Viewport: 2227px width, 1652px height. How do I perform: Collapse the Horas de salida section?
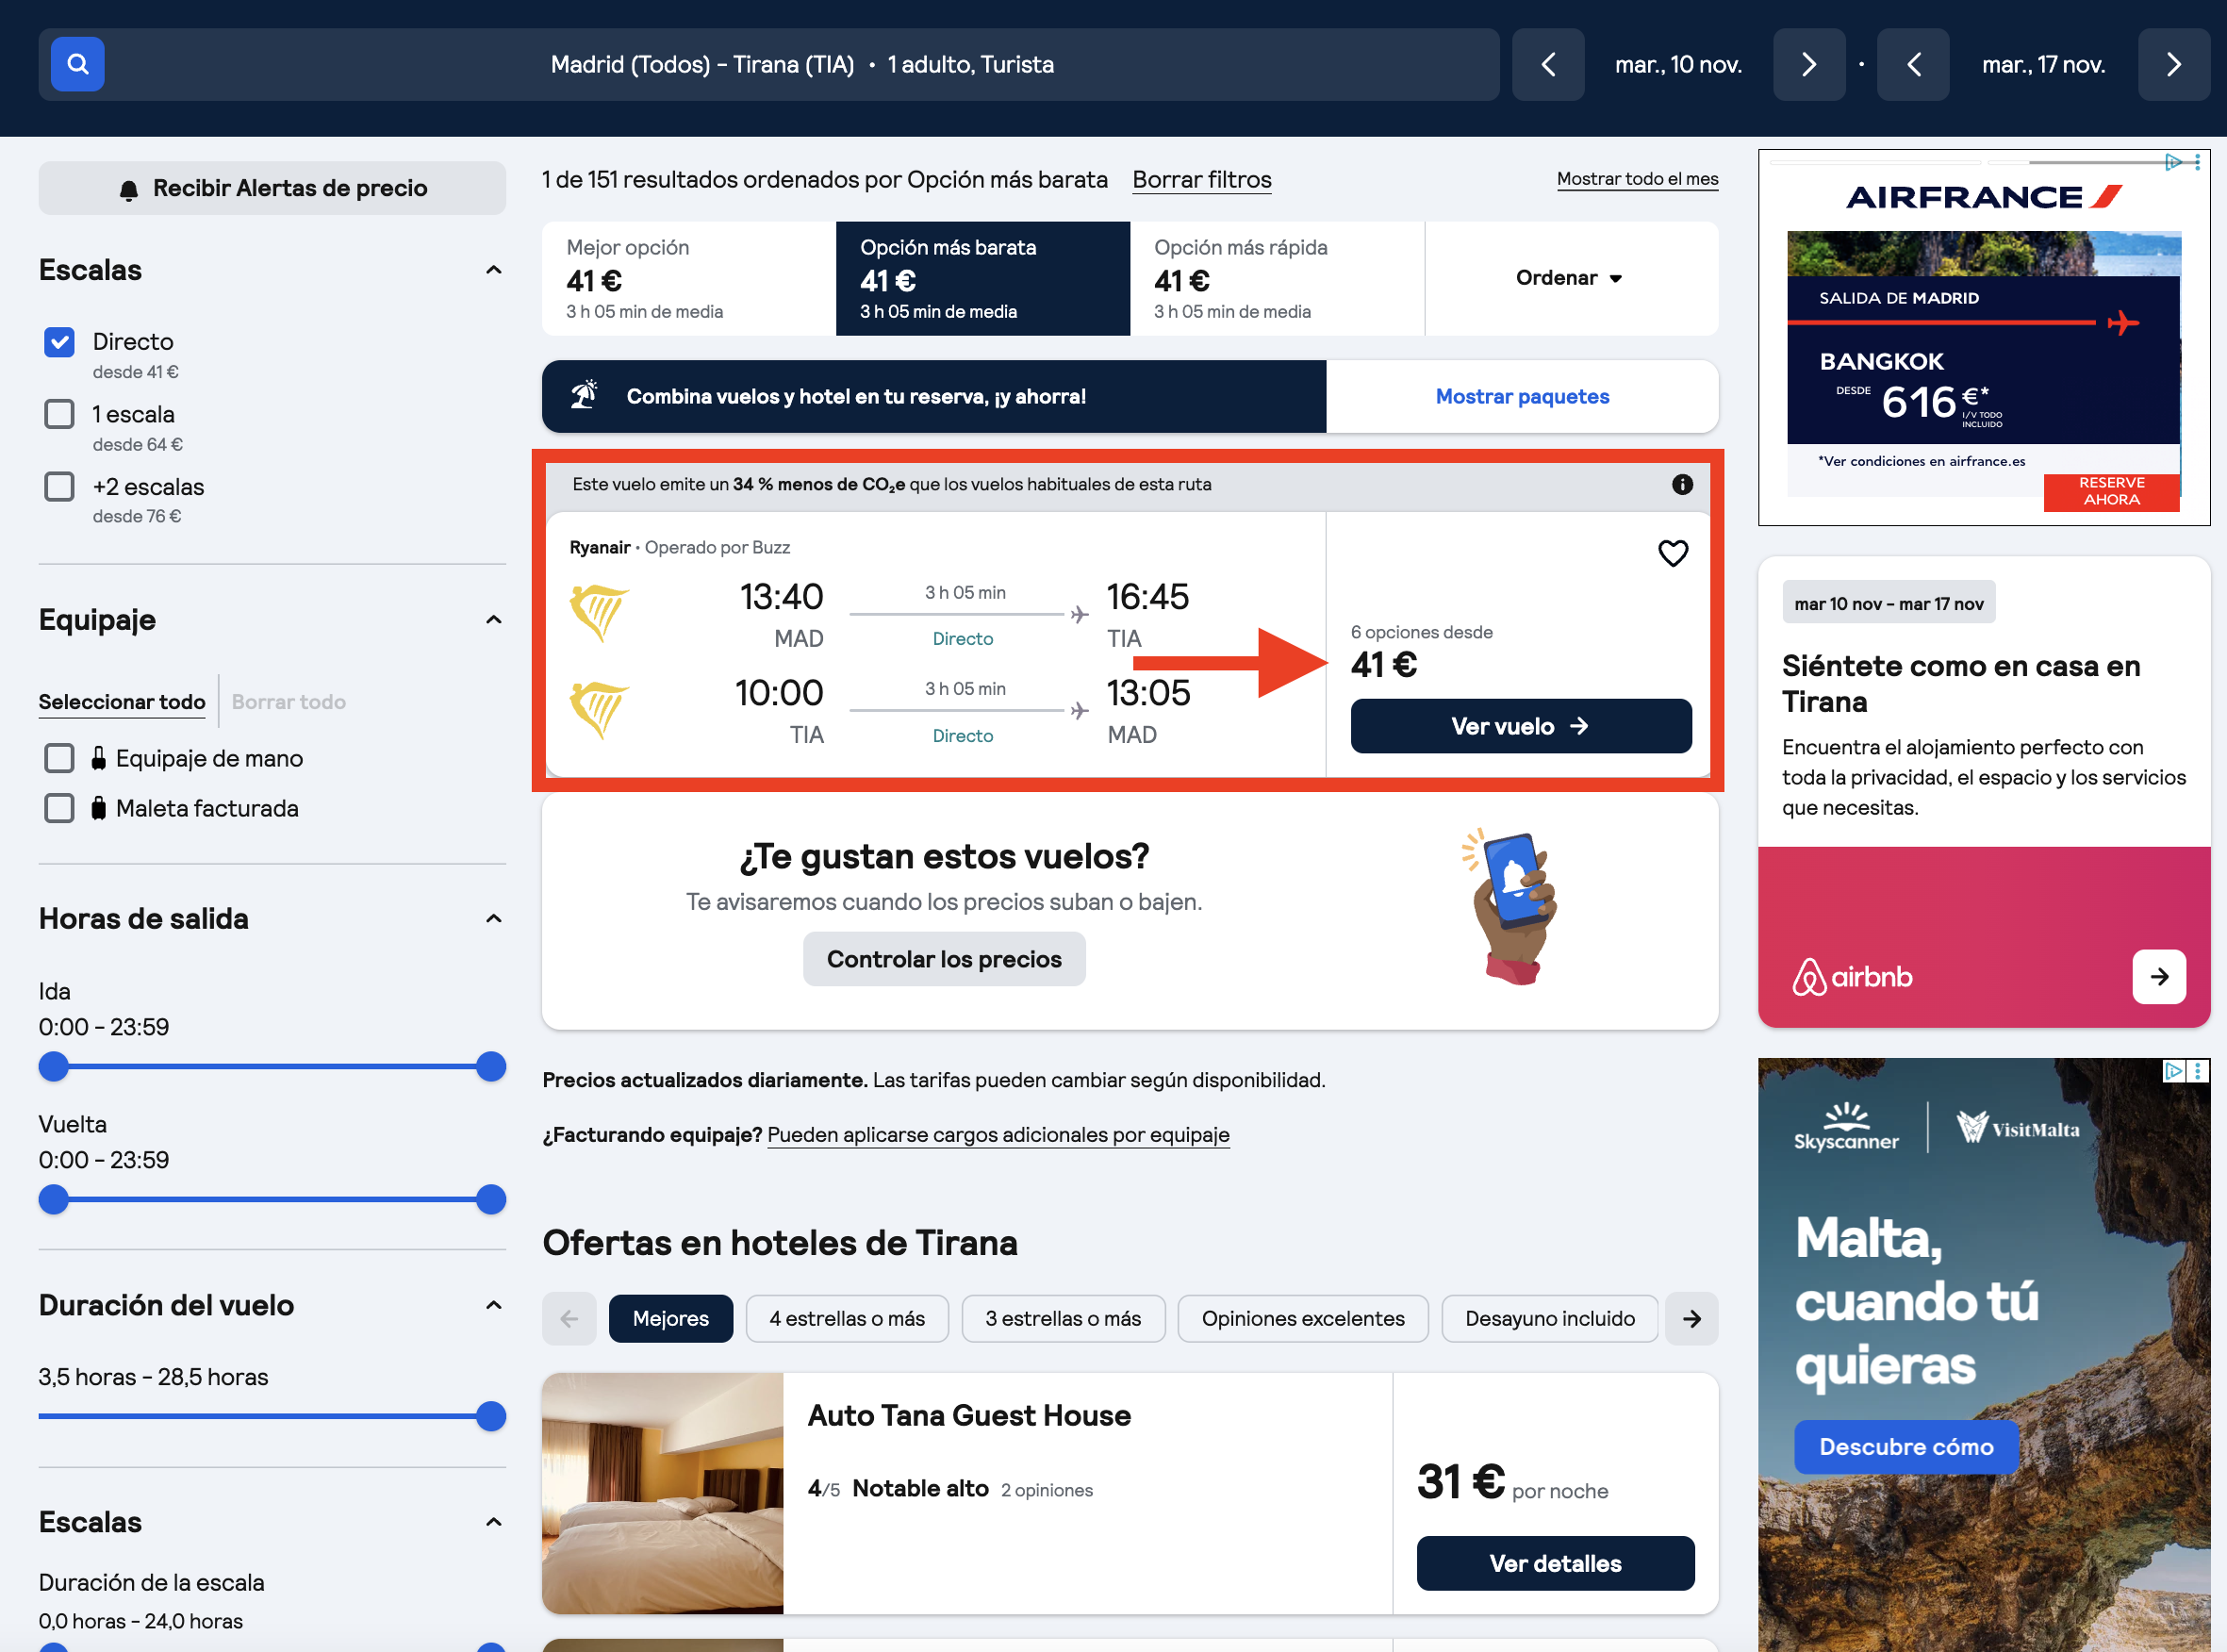tap(493, 919)
